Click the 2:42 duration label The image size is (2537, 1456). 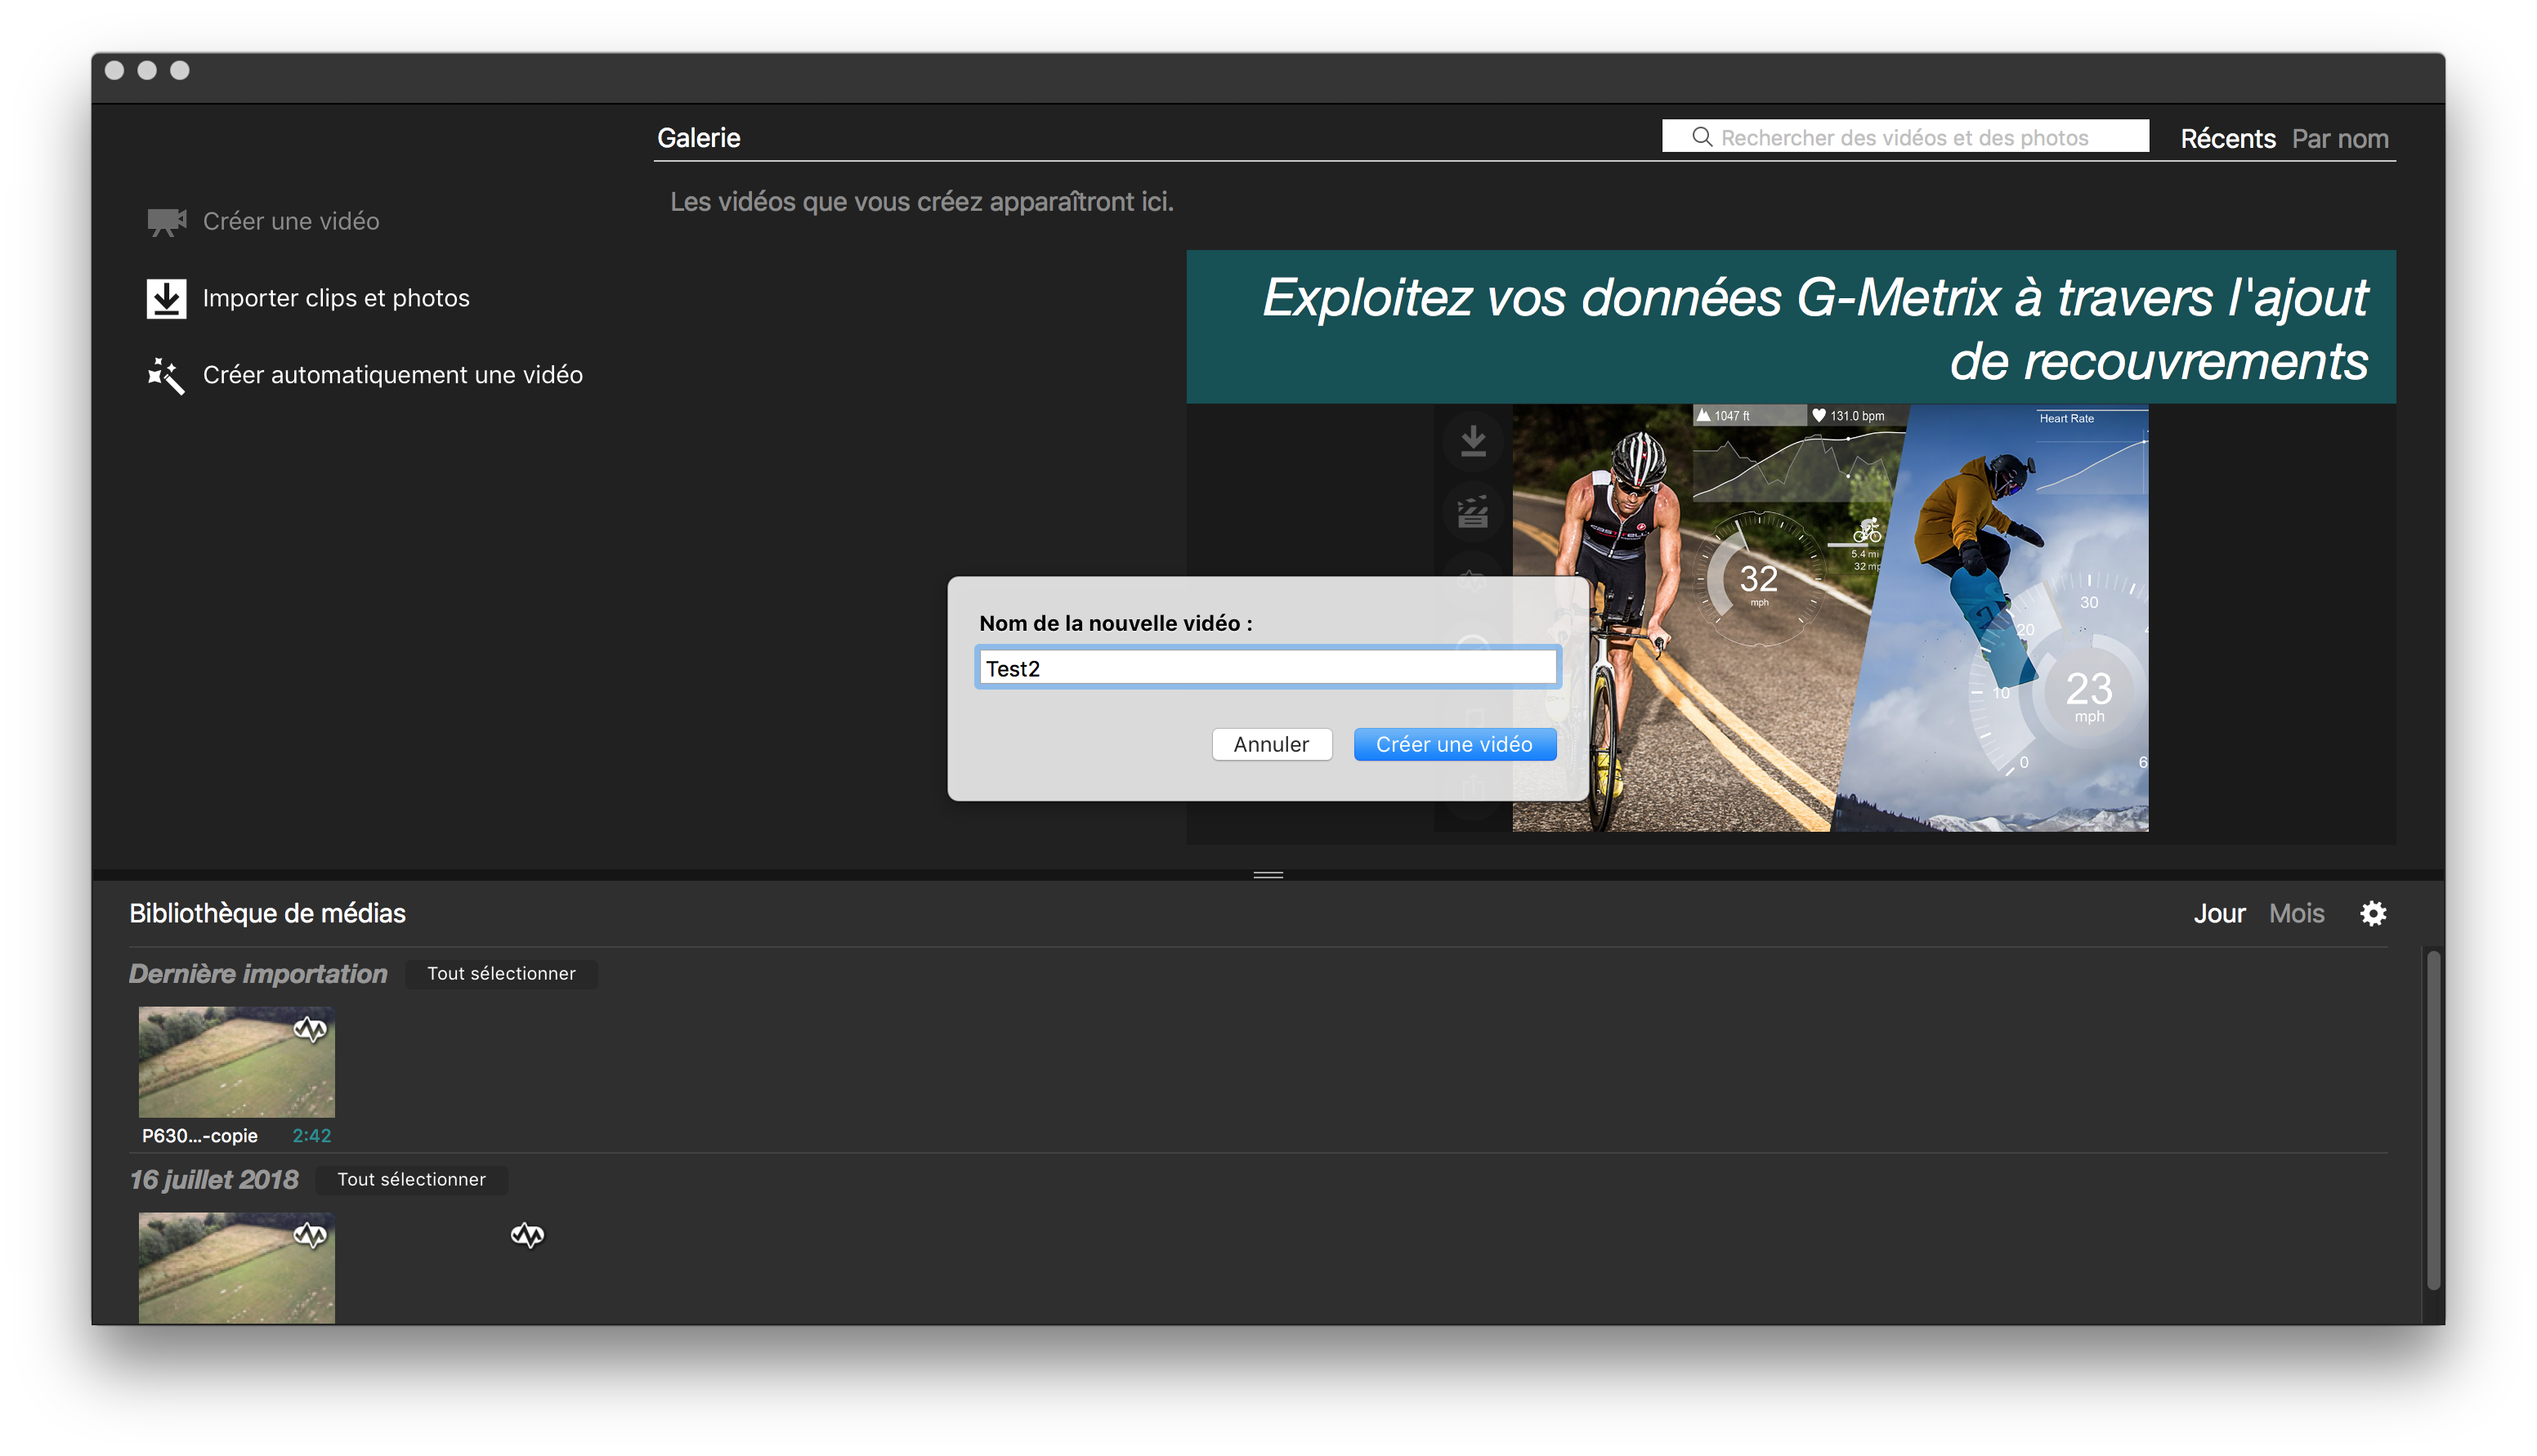(x=311, y=1136)
